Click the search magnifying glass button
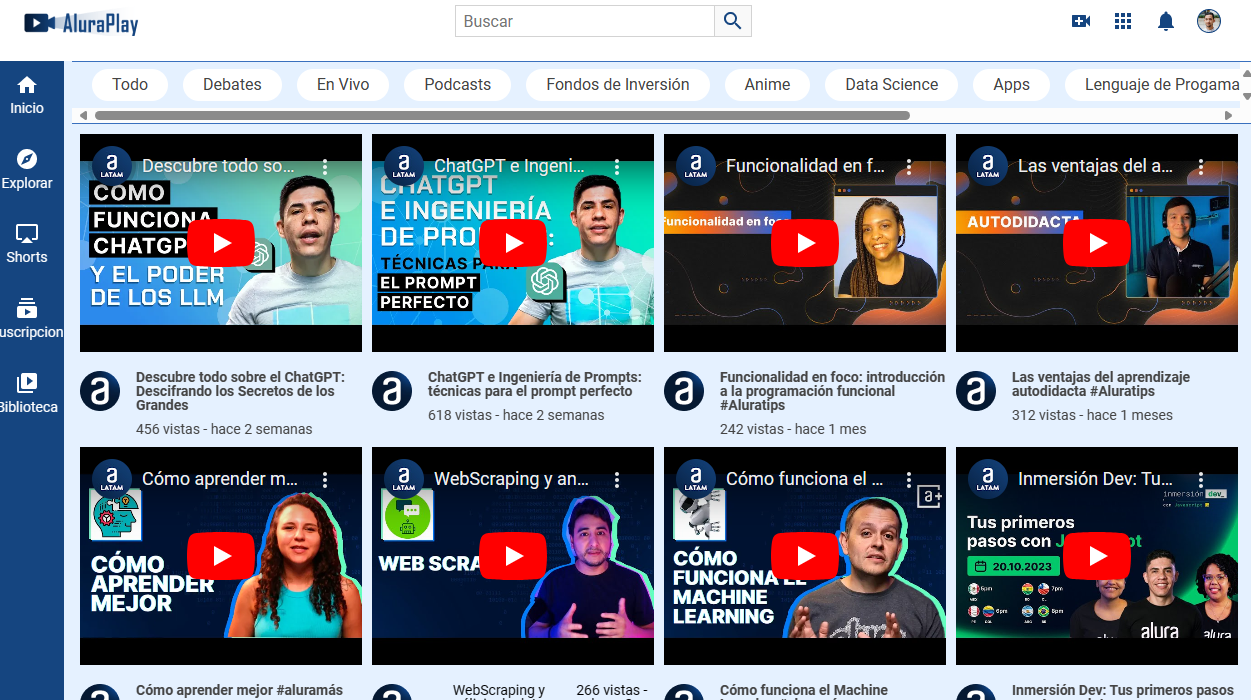Image resolution: width=1251 pixels, height=700 pixels. (732, 21)
